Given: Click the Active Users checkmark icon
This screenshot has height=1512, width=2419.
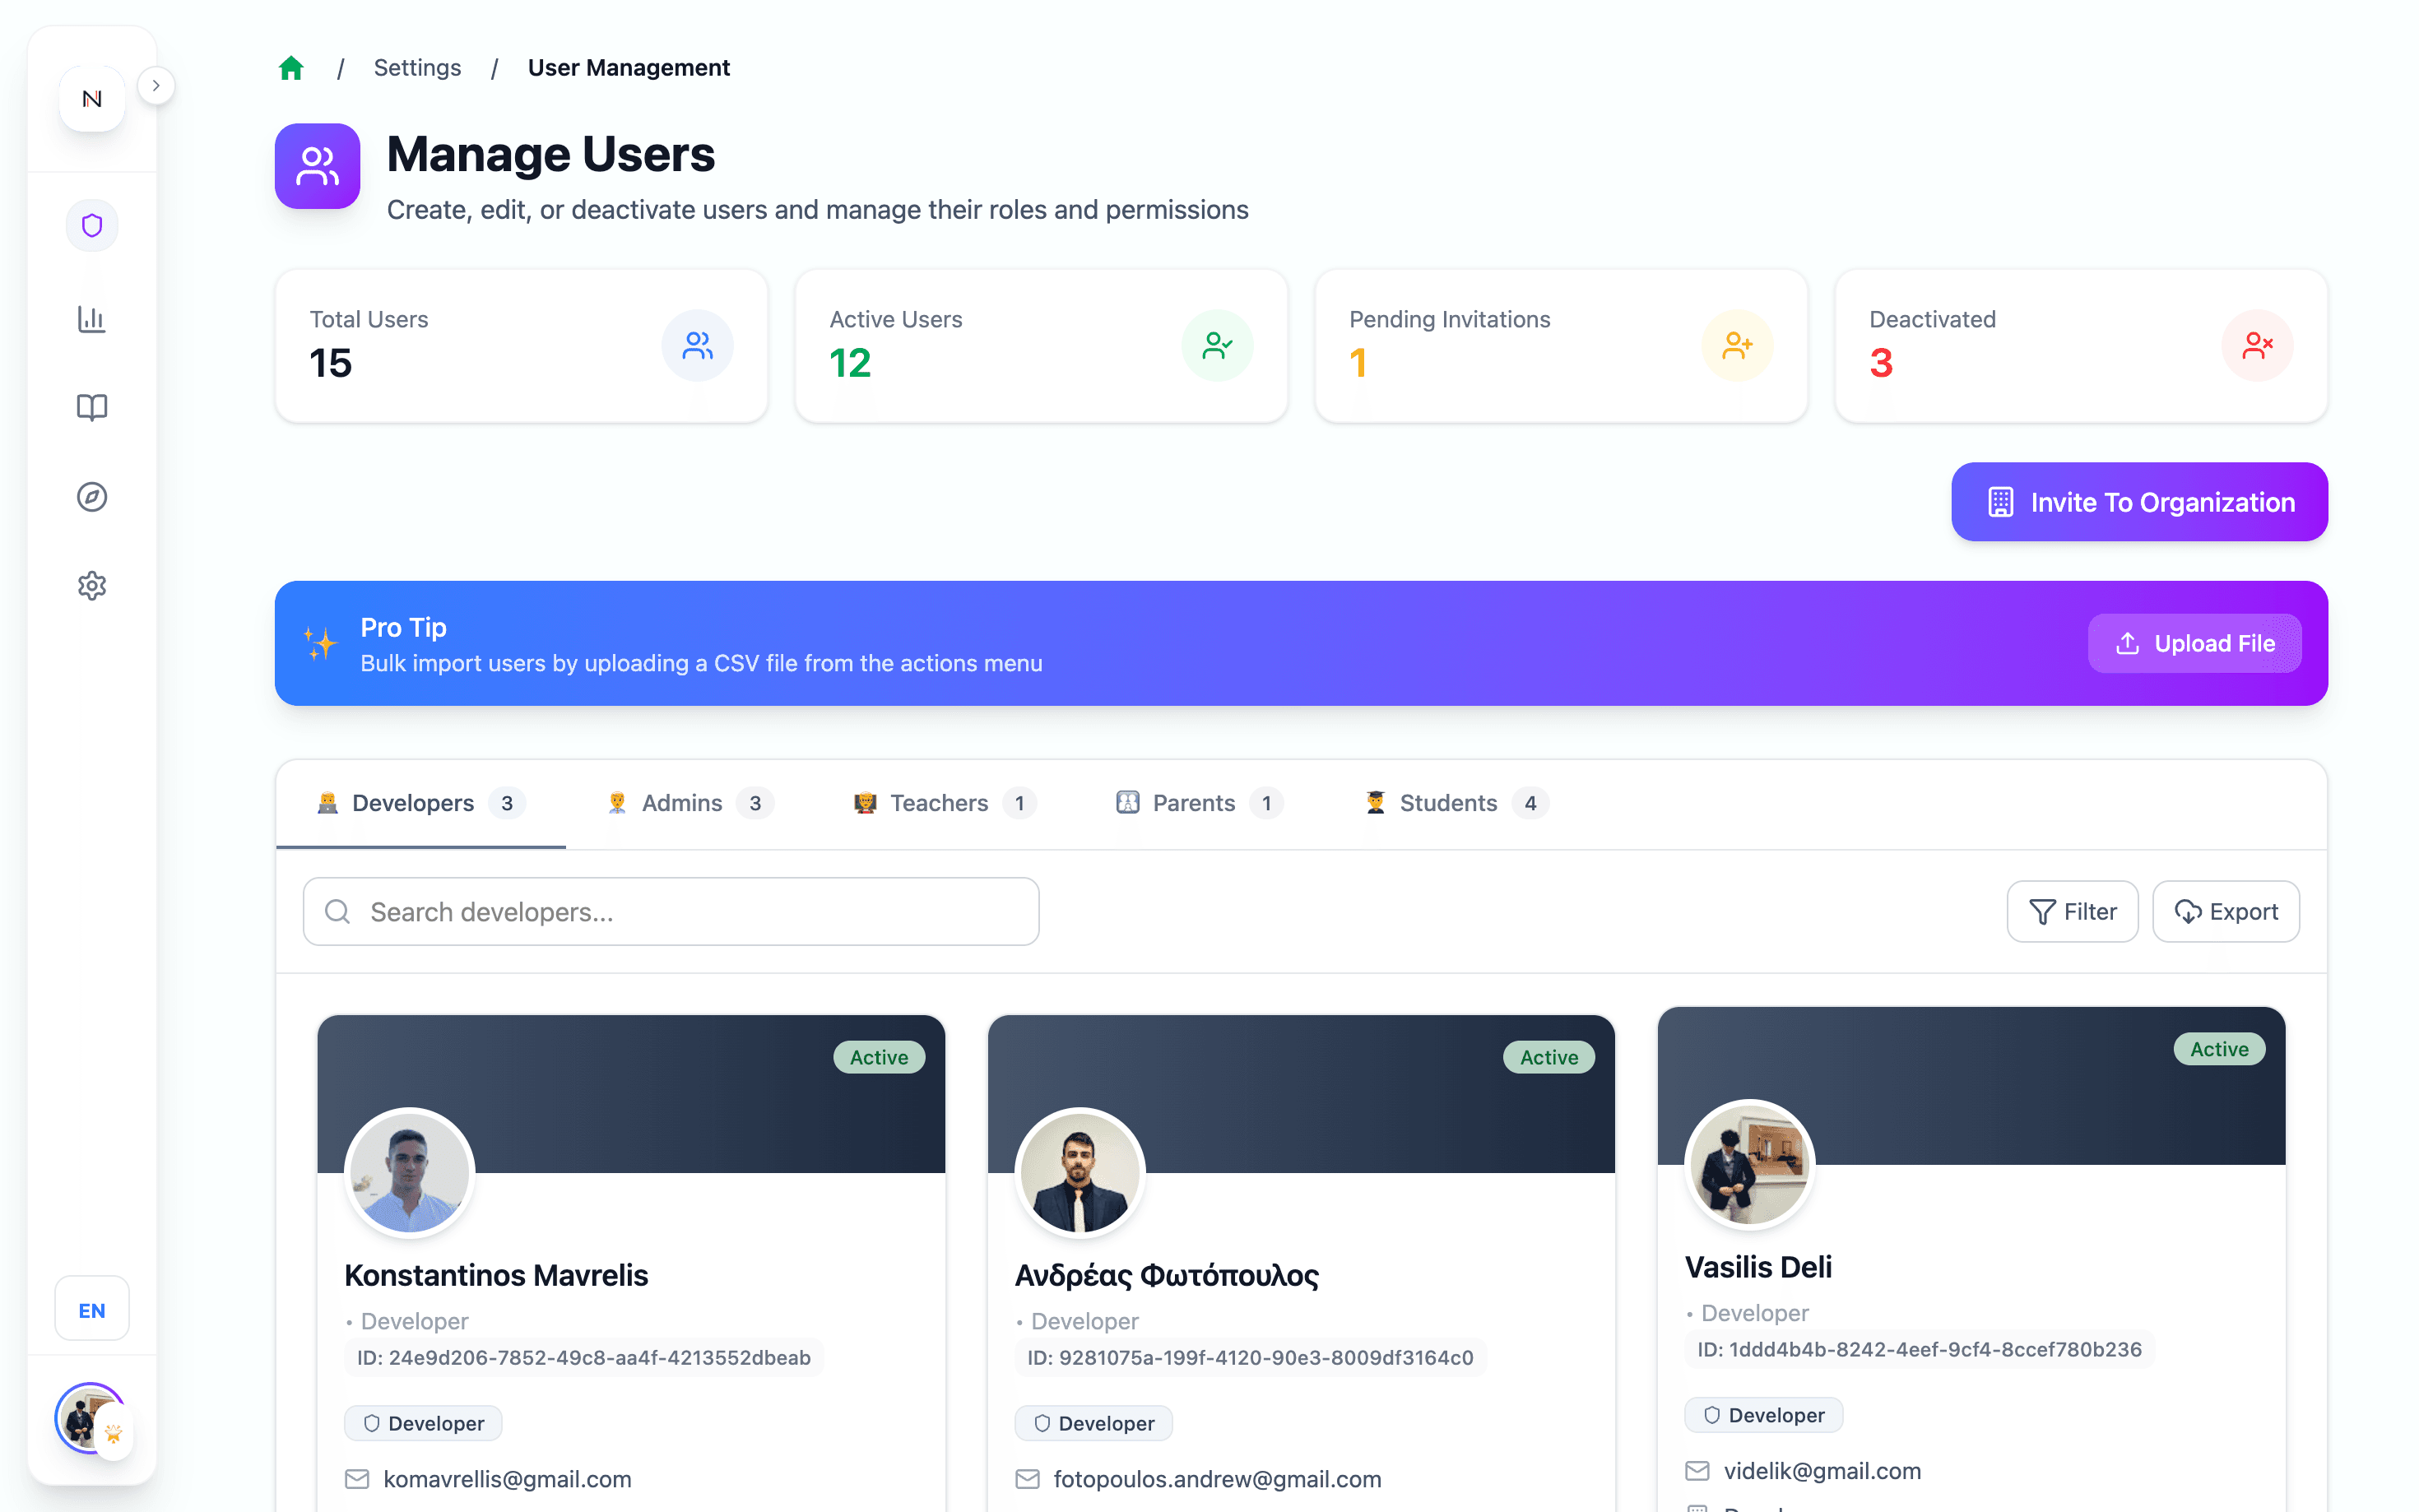Looking at the screenshot, I should point(1217,346).
